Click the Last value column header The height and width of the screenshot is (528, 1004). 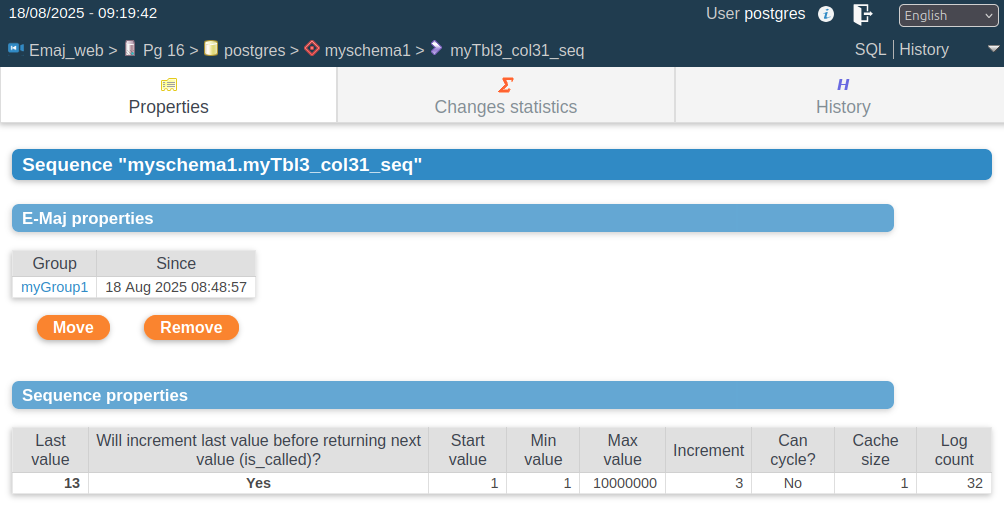(50, 450)
